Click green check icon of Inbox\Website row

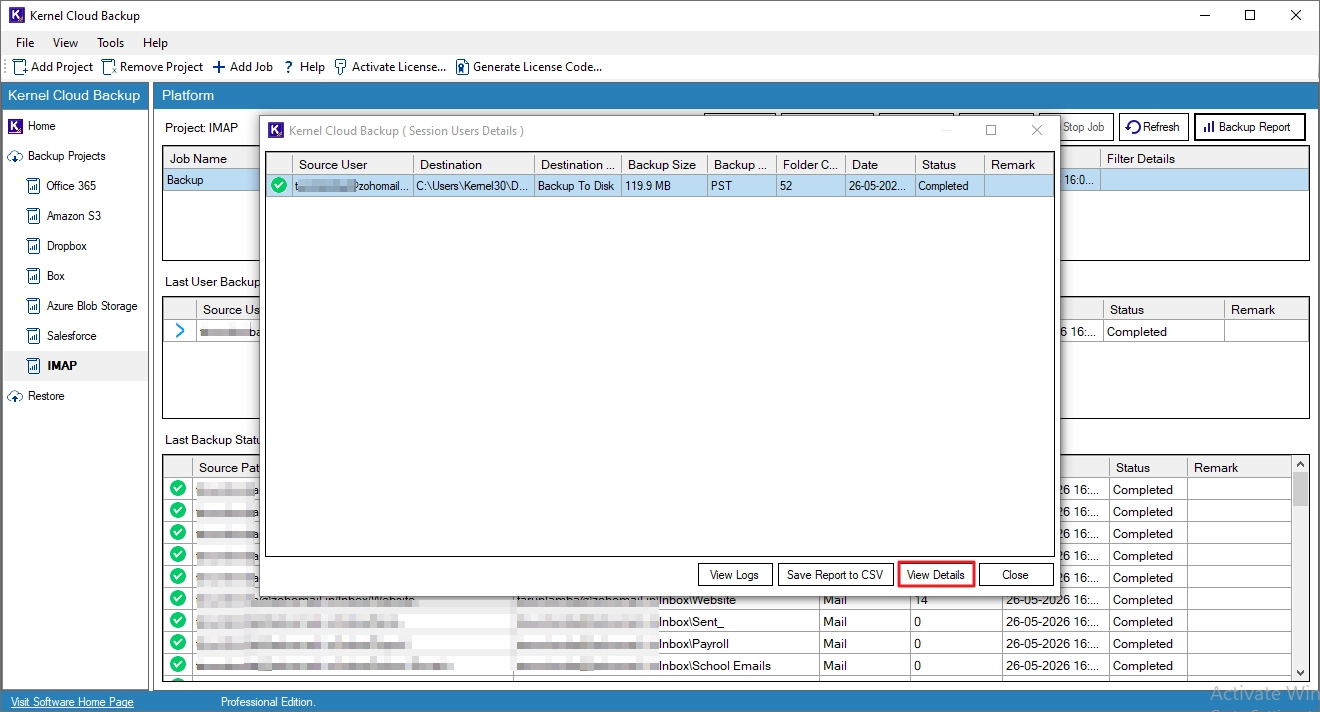(x=178, y=599)
